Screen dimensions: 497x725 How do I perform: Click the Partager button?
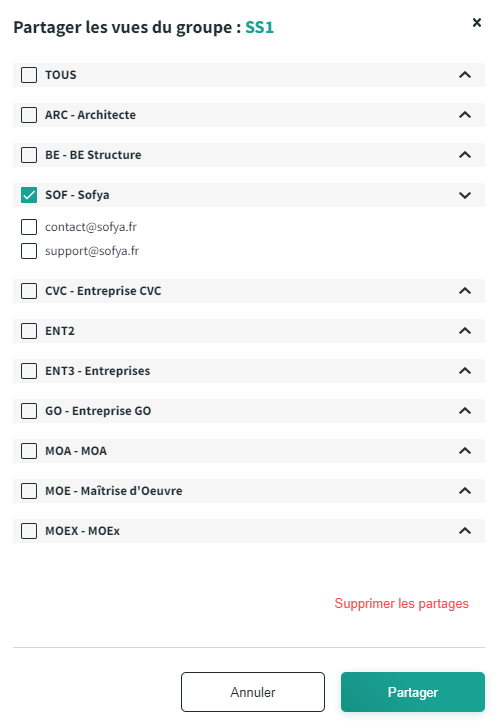tap(413, 692)
